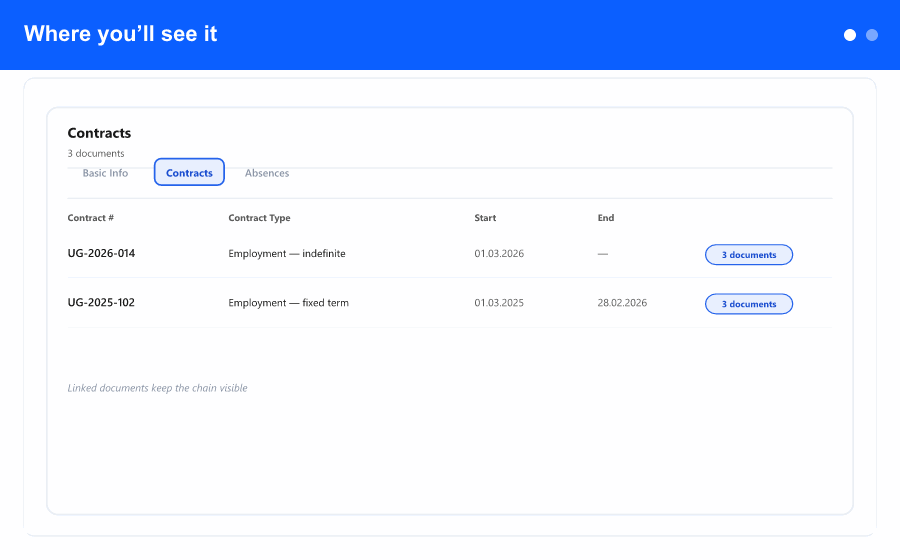Click start date 01.03.2025

499,303
